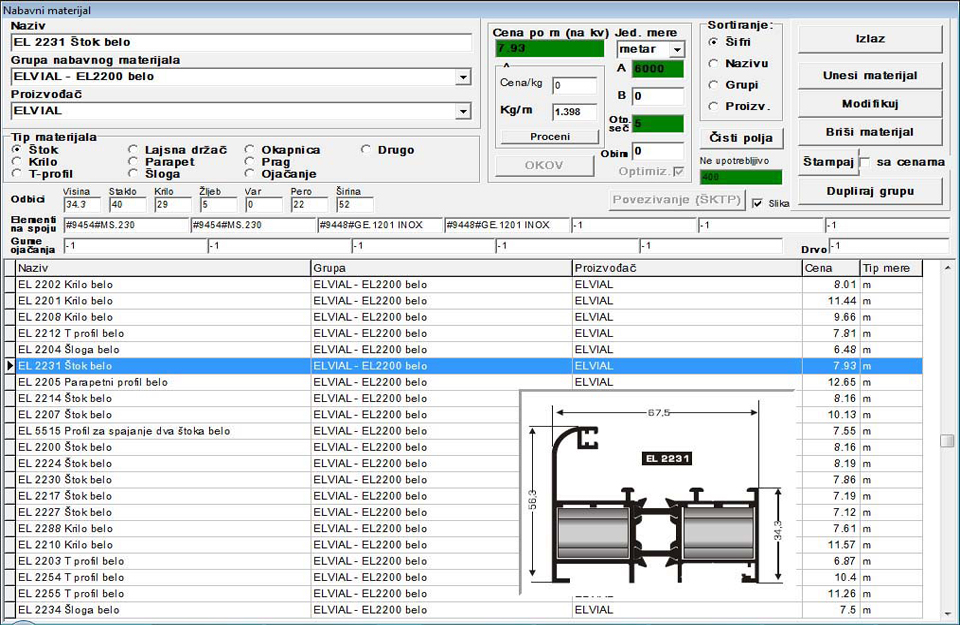Sort table by Cena column header

click(831, 268)
